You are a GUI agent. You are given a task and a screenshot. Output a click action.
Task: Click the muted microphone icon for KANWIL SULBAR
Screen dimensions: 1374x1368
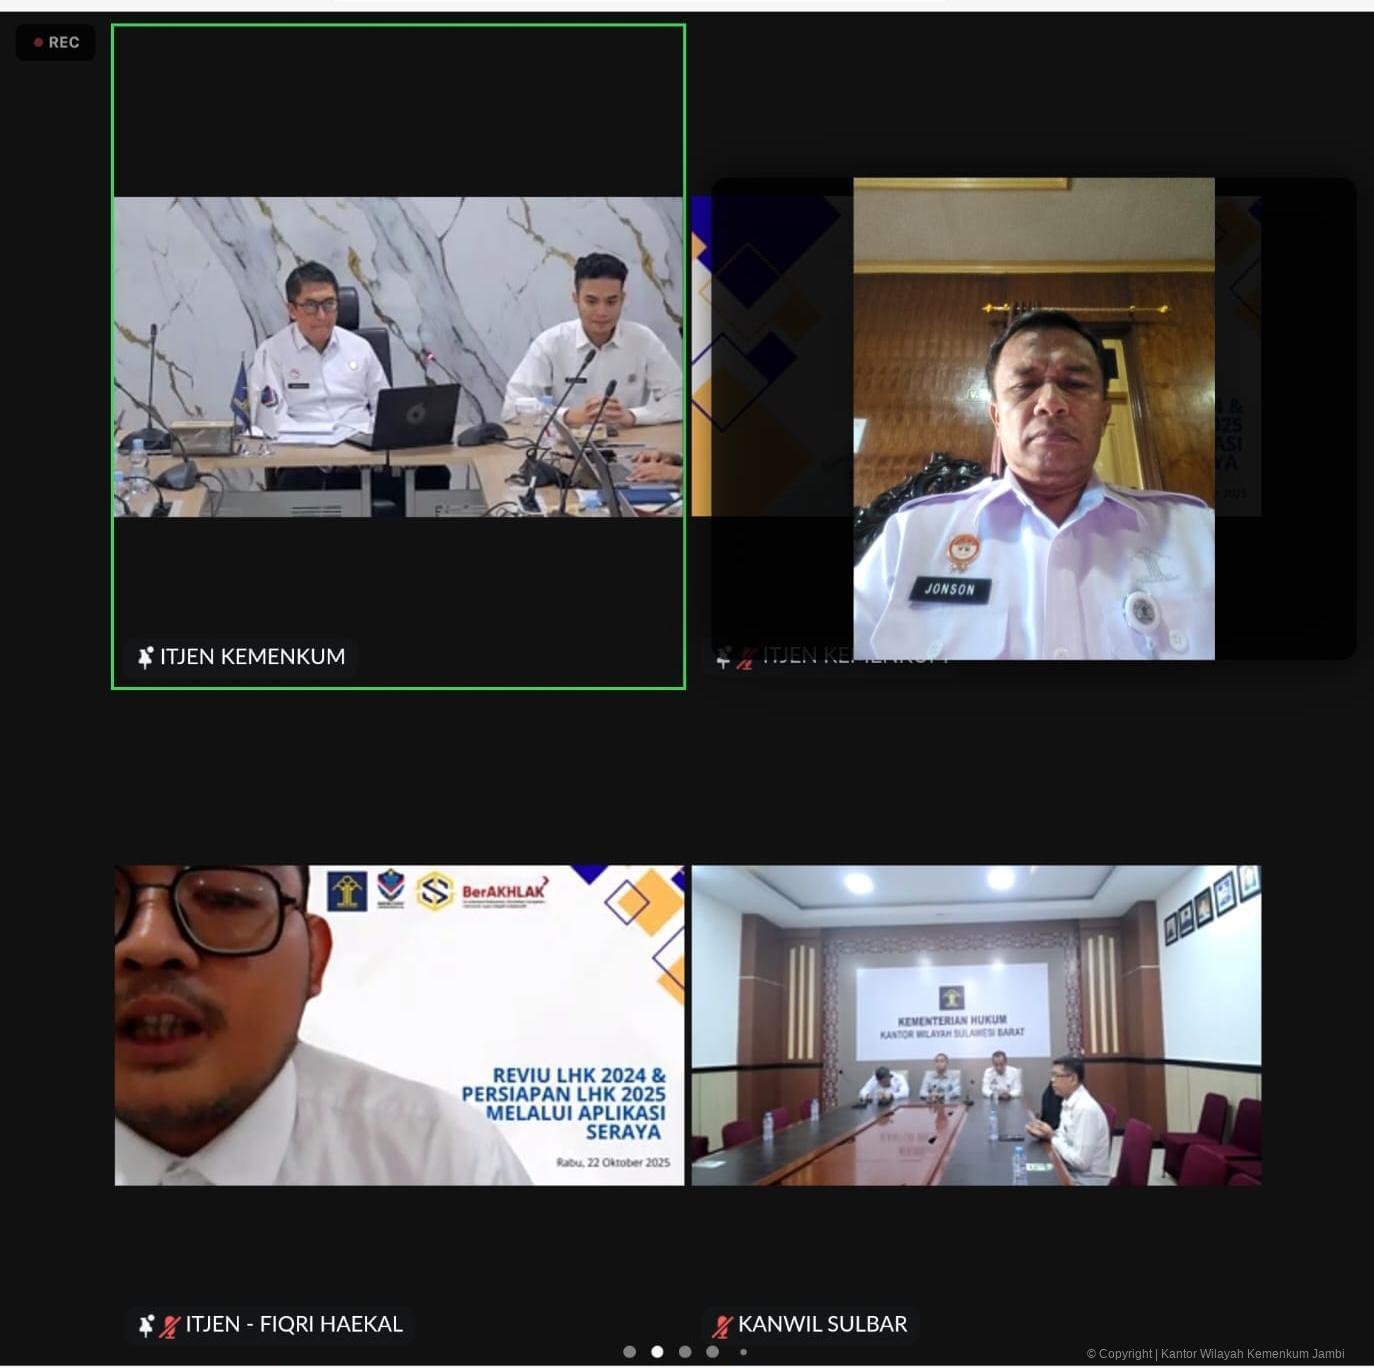[x=722, y=1326]
